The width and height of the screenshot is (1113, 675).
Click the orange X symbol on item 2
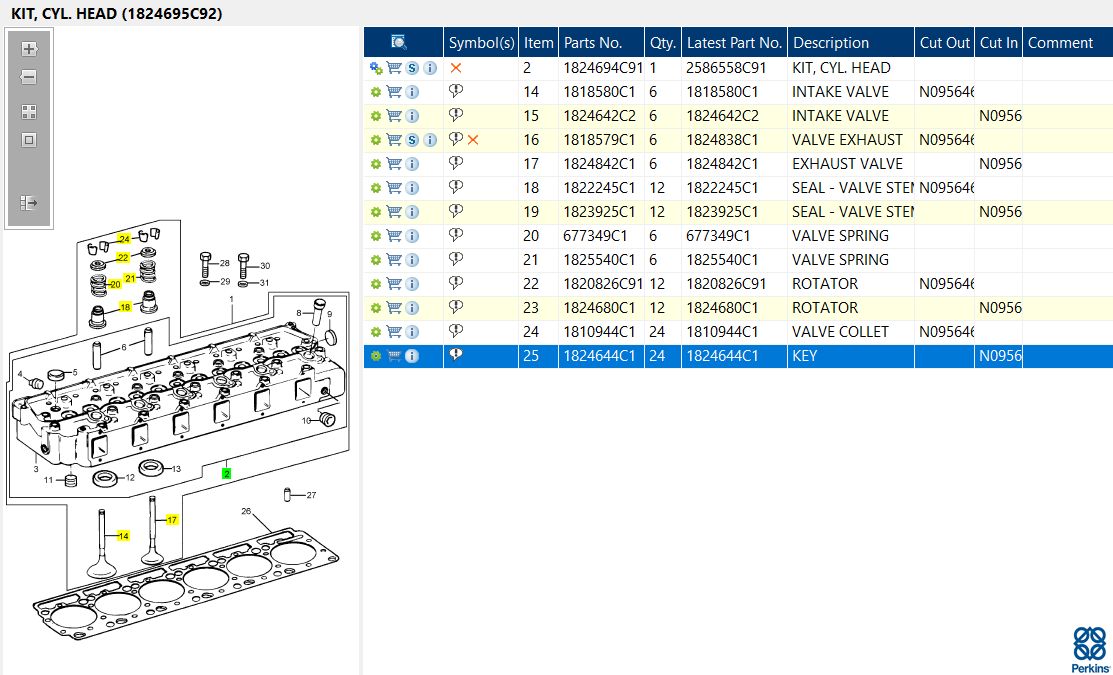456,68
